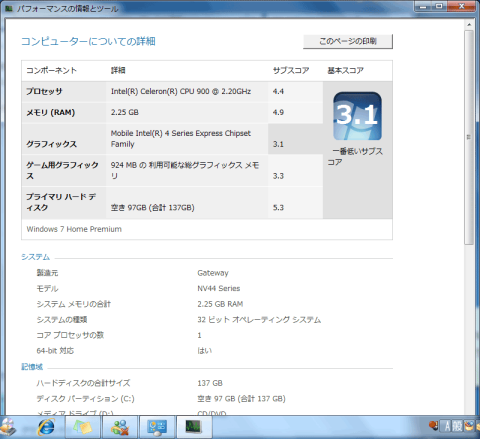Open the Messenger people icon in taskbar
Image resolution: width=480 pixels, height=439 pixels.
click(x=120, y=427)
